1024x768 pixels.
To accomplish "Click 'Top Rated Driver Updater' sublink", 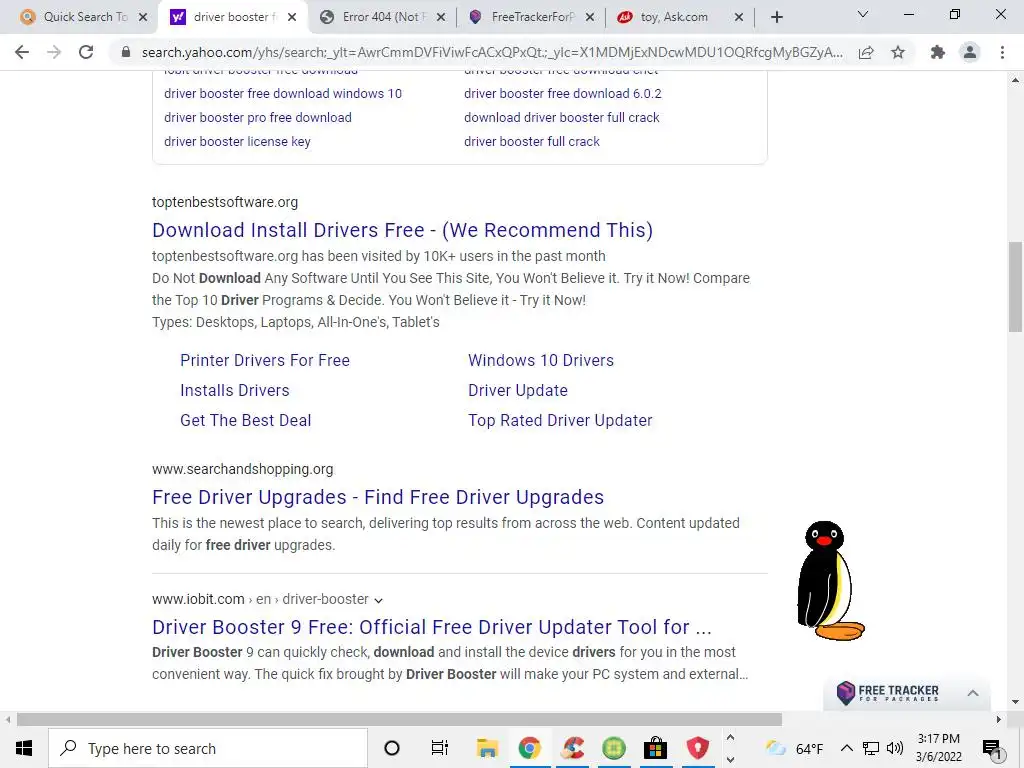I will pos(560,421).
